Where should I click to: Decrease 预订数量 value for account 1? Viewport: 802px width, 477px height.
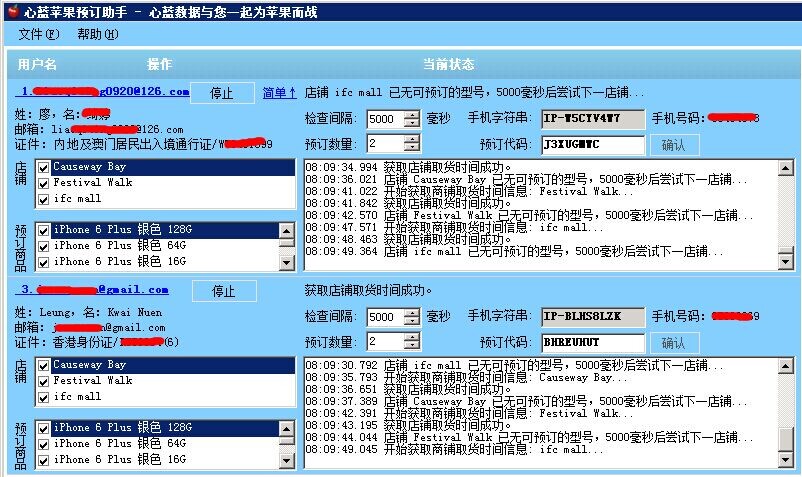click(x=412, y=148)
